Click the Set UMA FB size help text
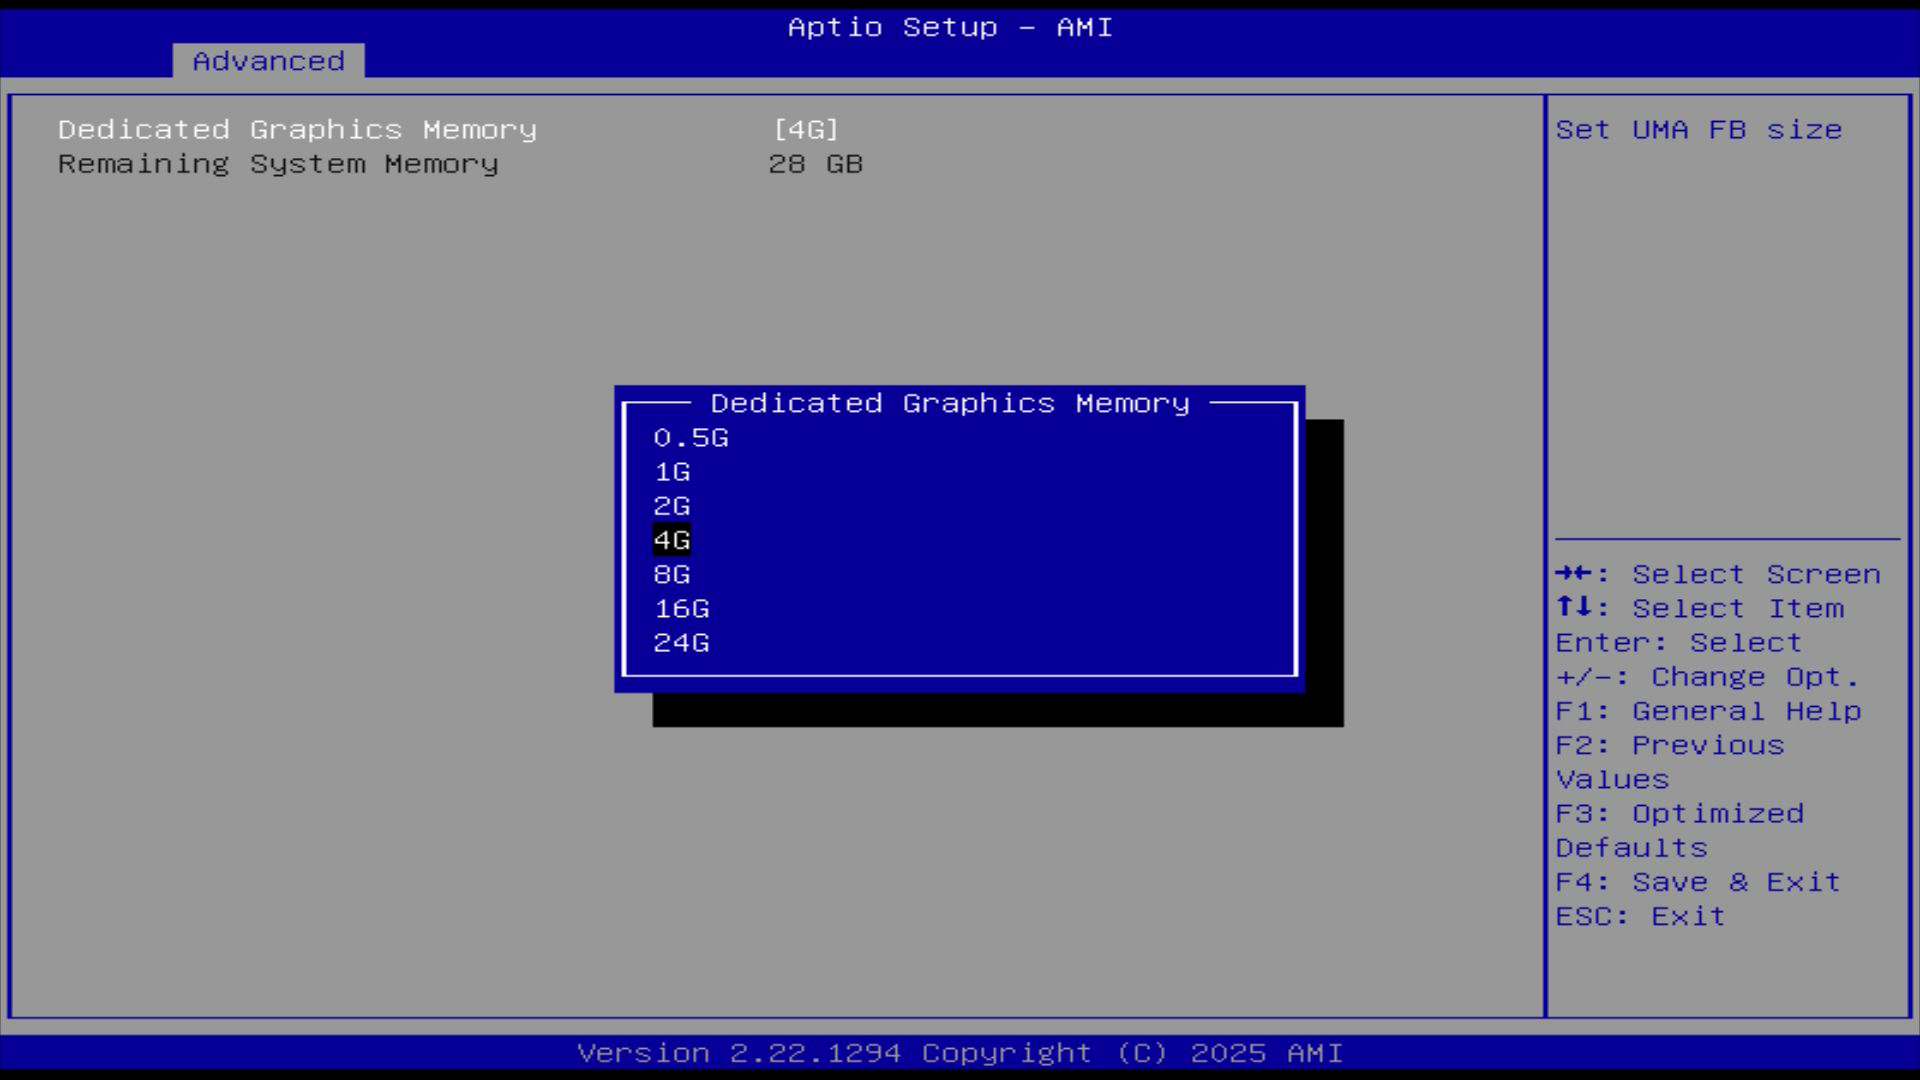Image resolution: width=1920 pixels, height=1080 pixels. pos(1698,130)
